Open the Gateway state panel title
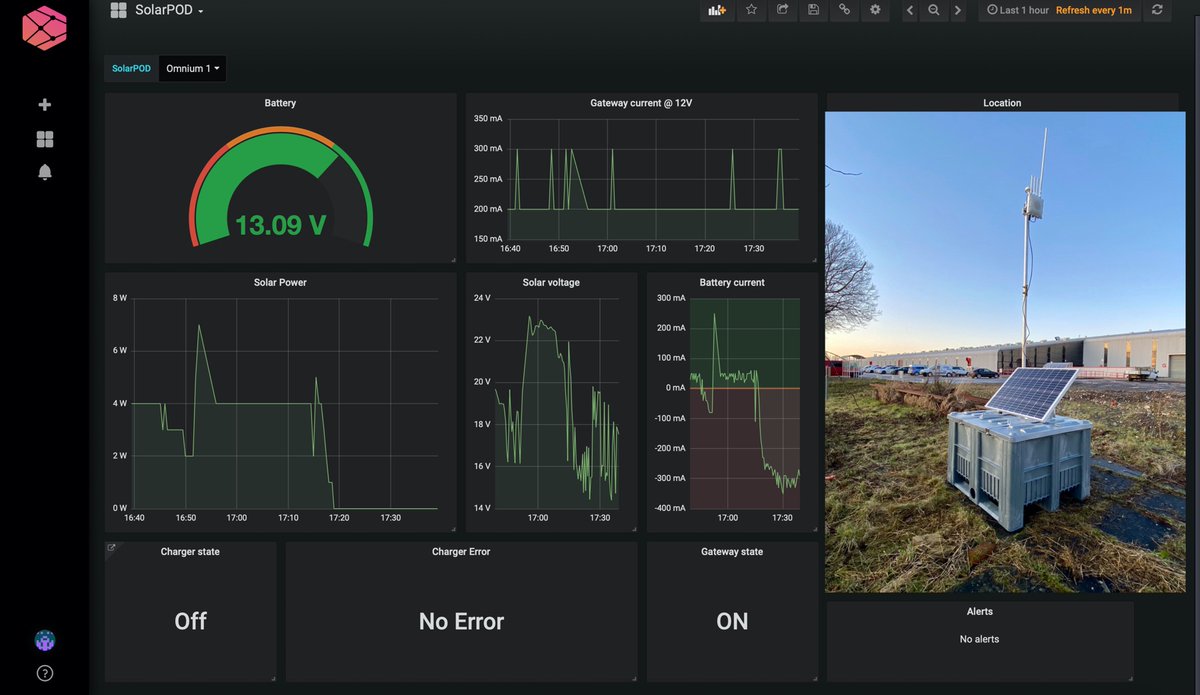Image resolution: width=1200 pixels, height=695 pixels. click(x=732, y=551)
